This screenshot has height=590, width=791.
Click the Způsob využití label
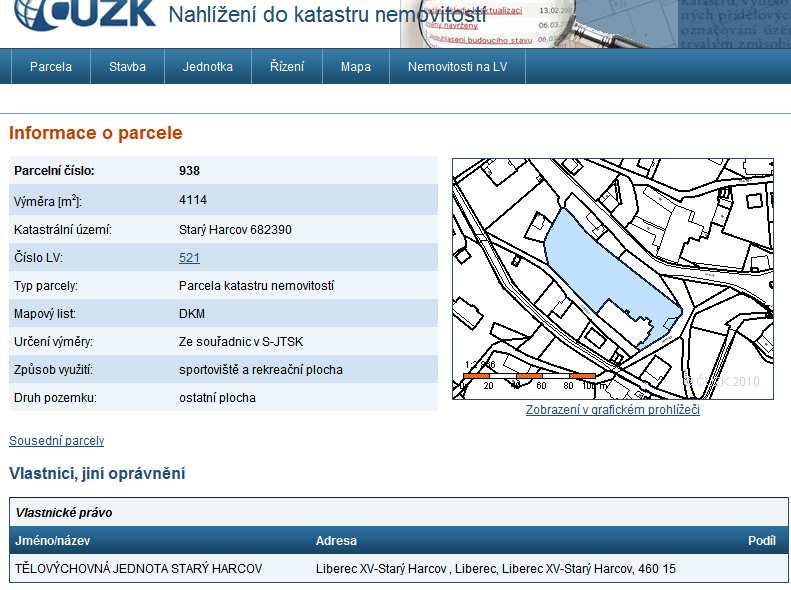52,370
